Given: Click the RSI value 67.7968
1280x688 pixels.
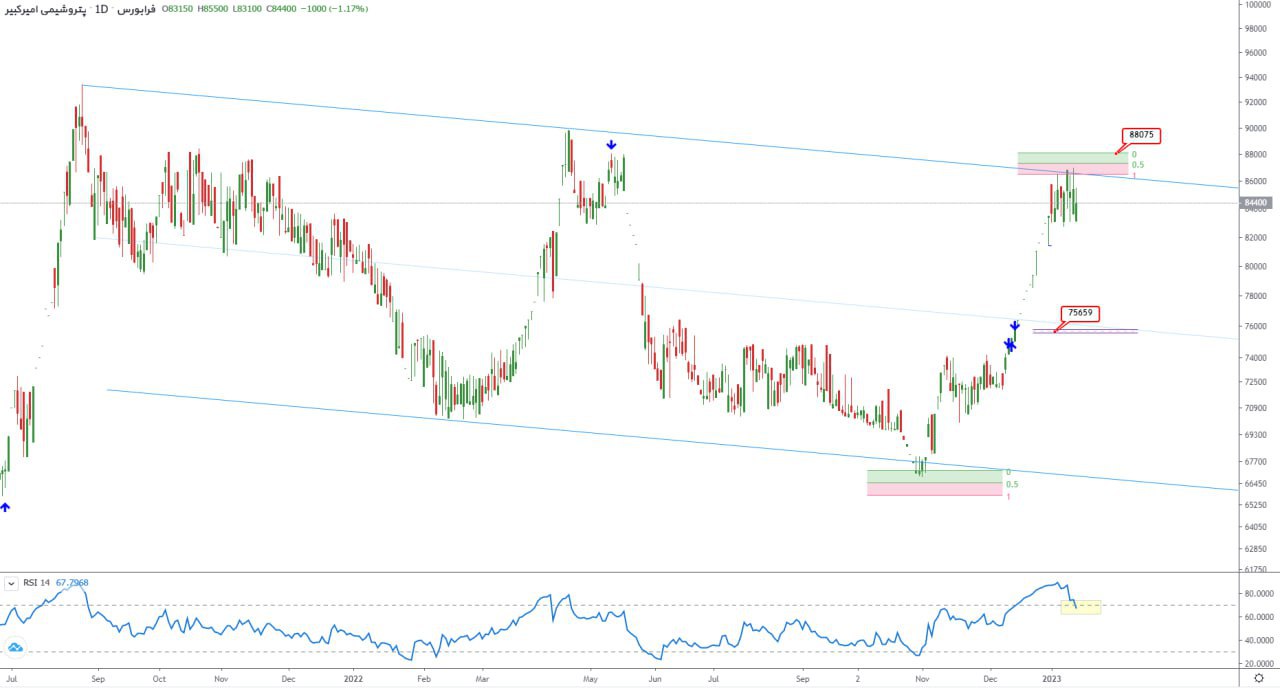Looking at the screenshot, I should coord(72,582).
